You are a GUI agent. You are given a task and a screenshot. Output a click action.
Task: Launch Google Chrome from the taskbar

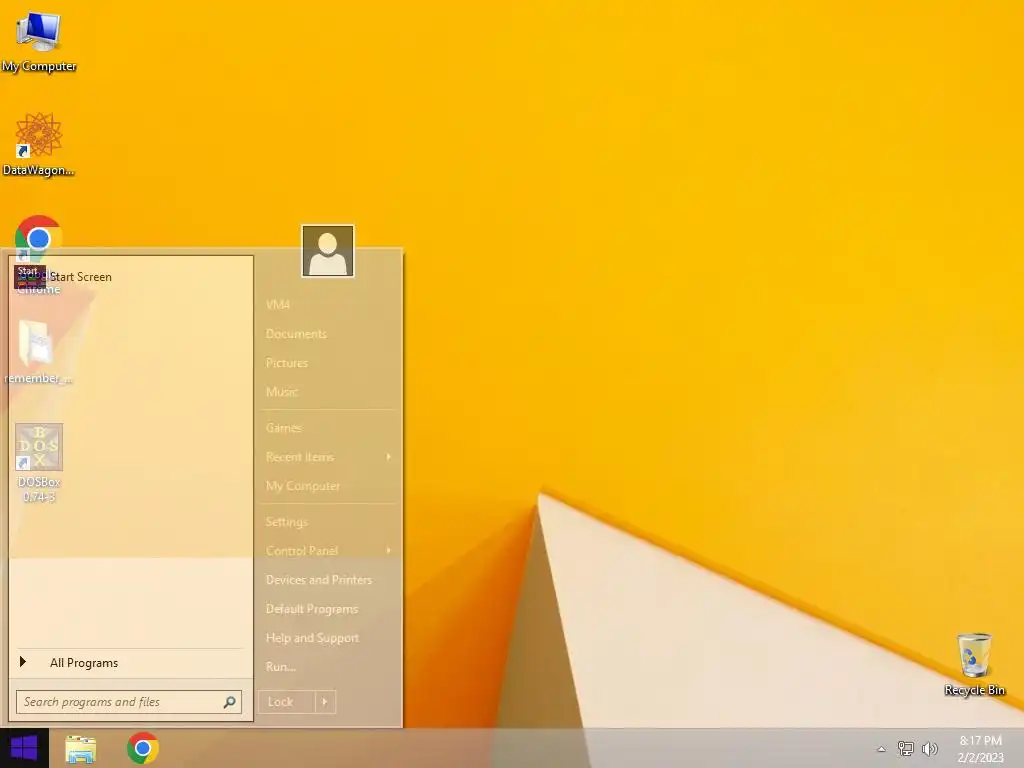pos(142,748)
